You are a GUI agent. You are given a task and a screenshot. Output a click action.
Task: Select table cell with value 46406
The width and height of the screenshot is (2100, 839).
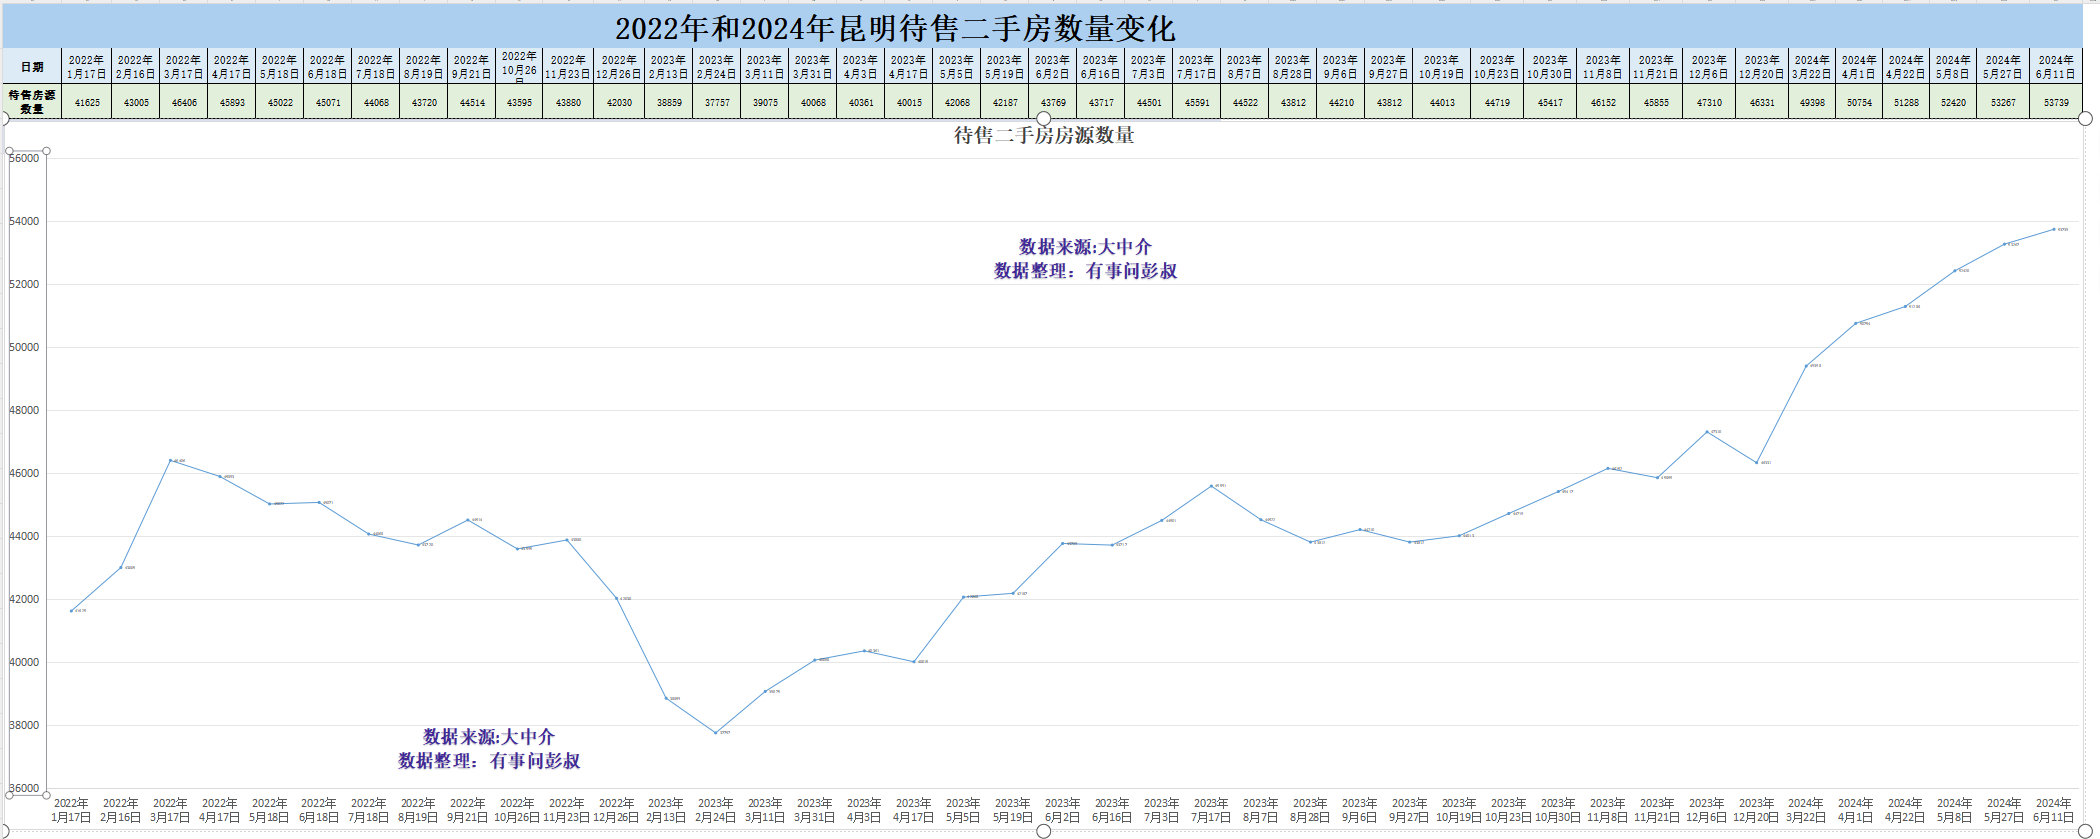(x=184, y=102)
